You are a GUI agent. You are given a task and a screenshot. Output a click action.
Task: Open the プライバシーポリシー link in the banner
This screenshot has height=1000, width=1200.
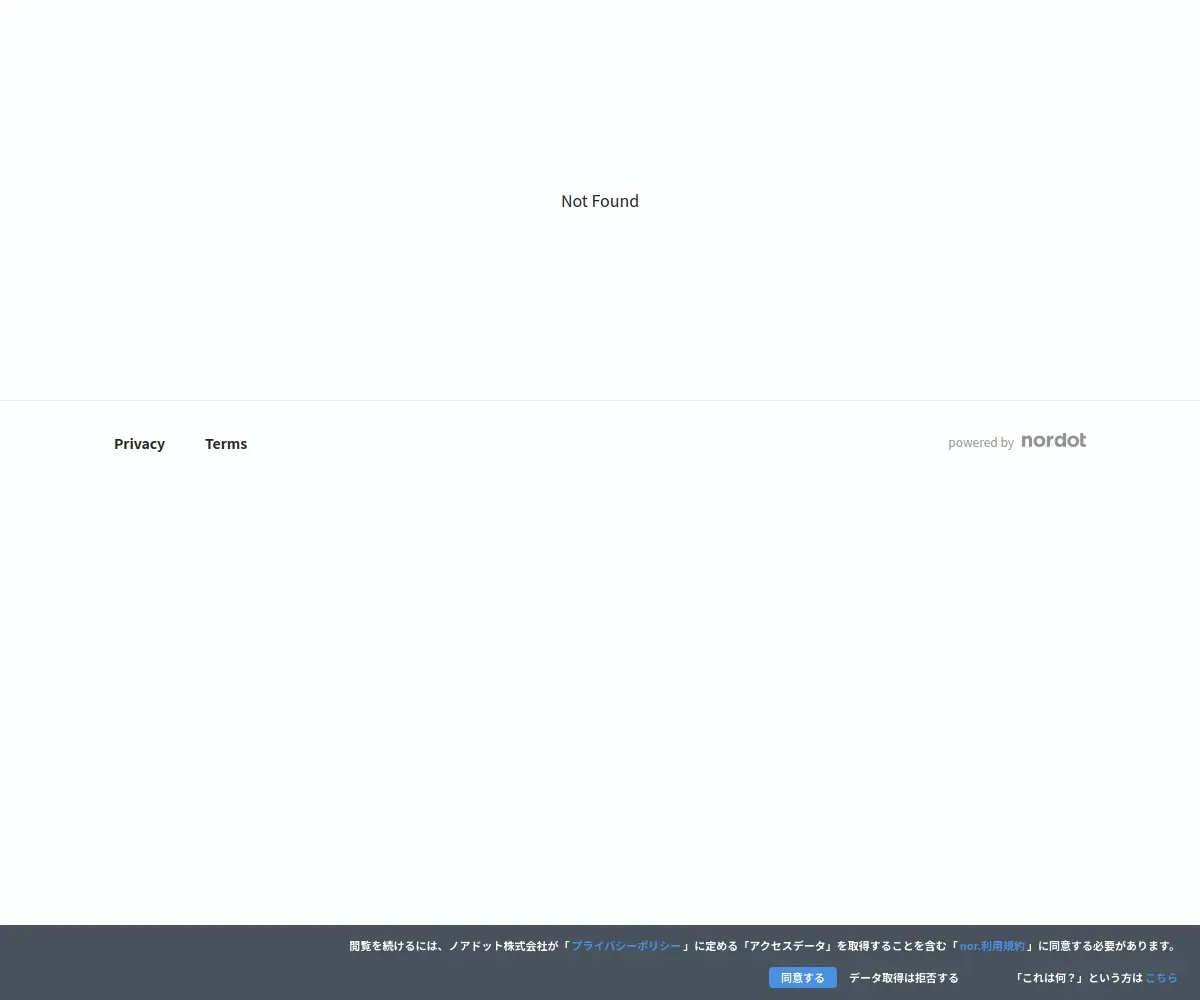tap(626, 946)
